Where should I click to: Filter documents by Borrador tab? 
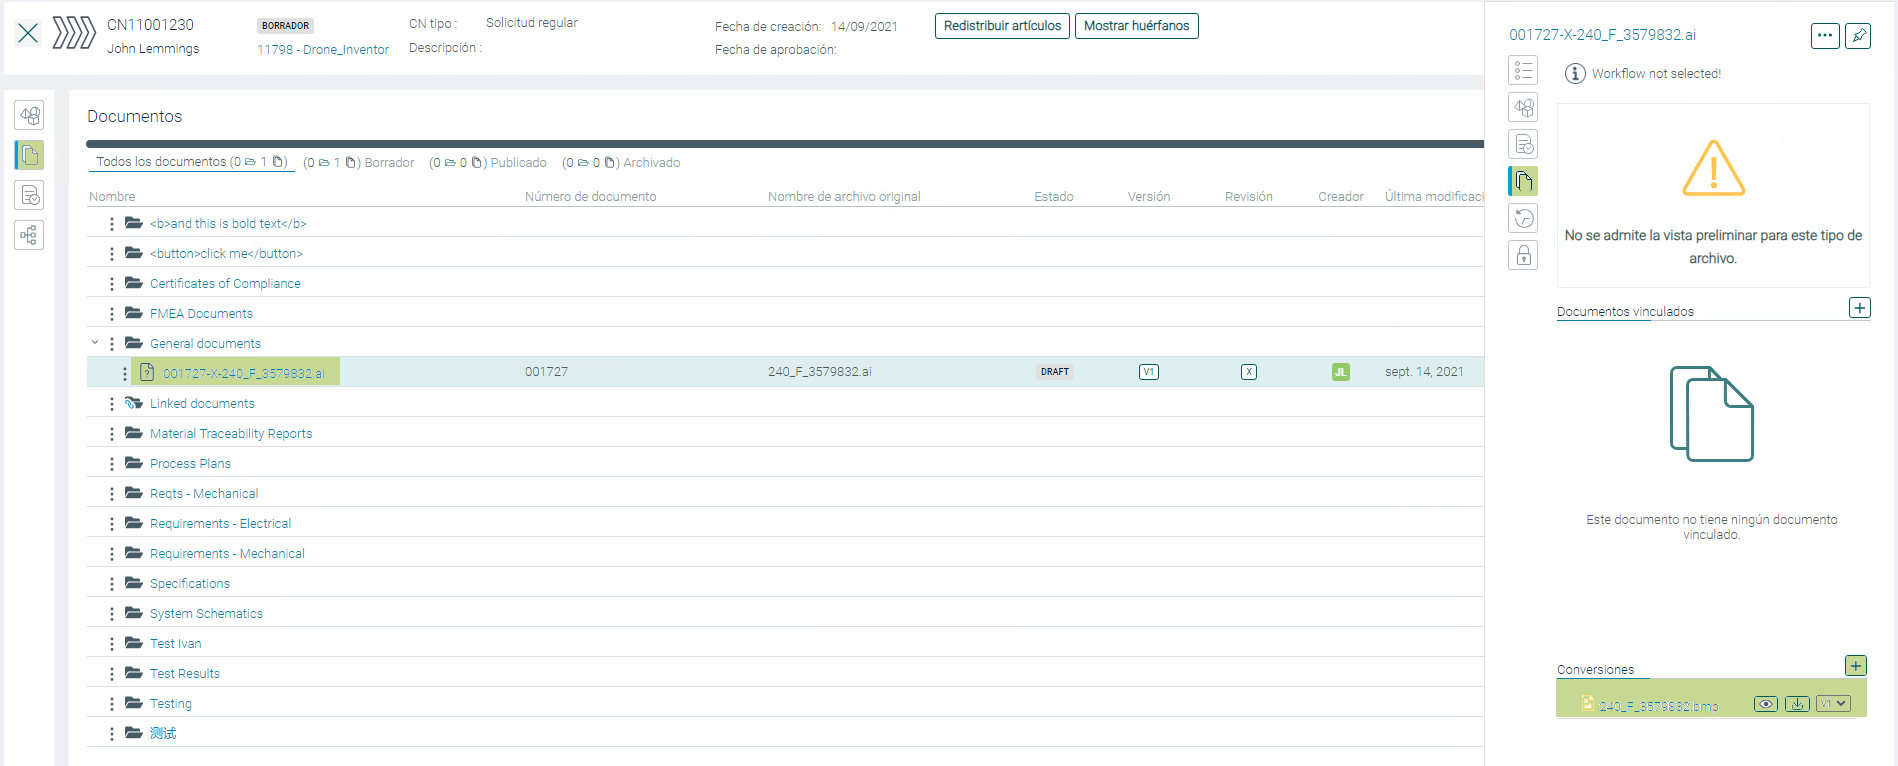click(x=359, y=163)
